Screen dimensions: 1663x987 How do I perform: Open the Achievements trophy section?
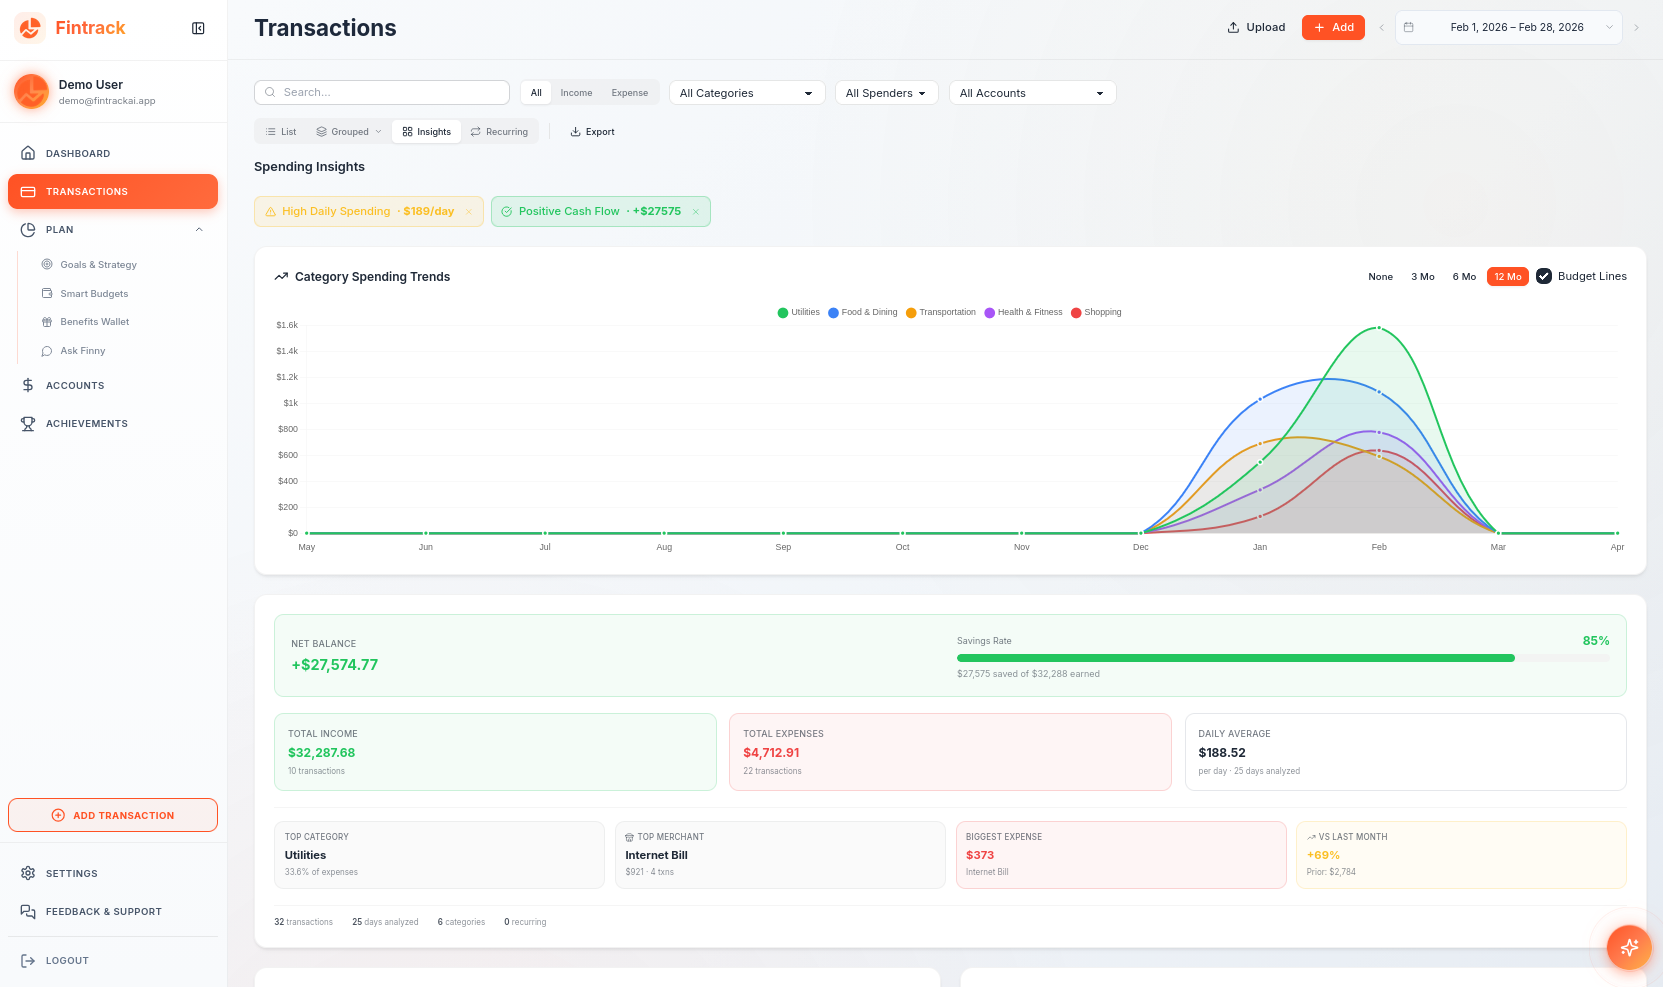tap(86, 423)
